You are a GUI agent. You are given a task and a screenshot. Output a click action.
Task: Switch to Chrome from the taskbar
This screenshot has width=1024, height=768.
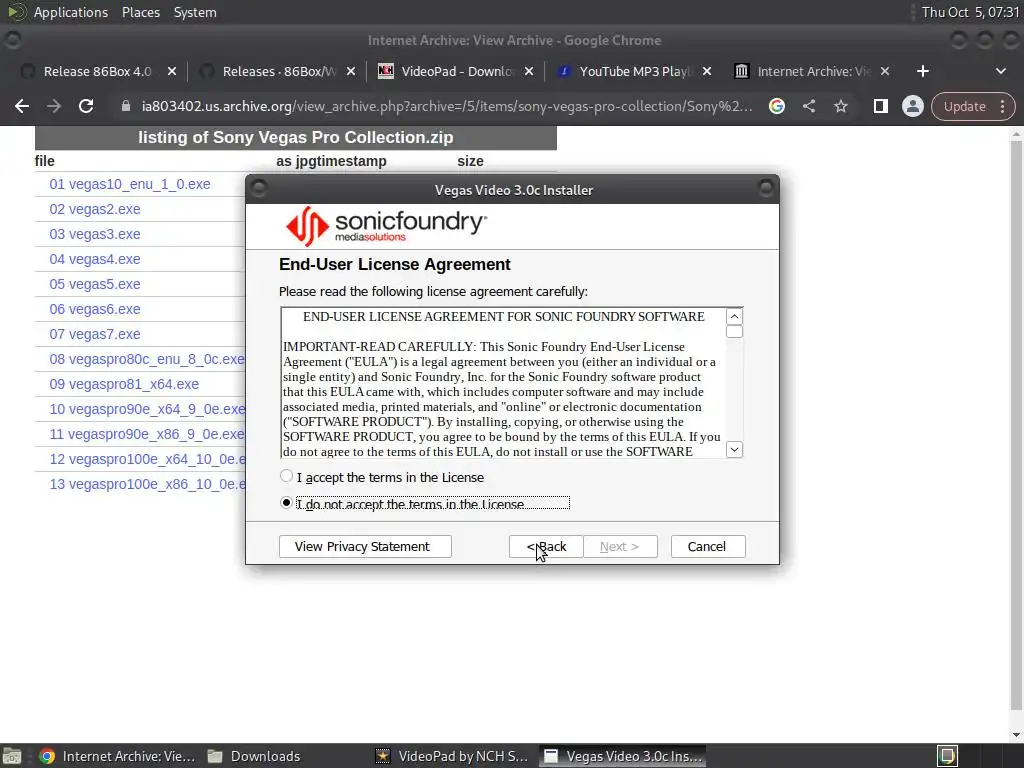coord(118,756)
